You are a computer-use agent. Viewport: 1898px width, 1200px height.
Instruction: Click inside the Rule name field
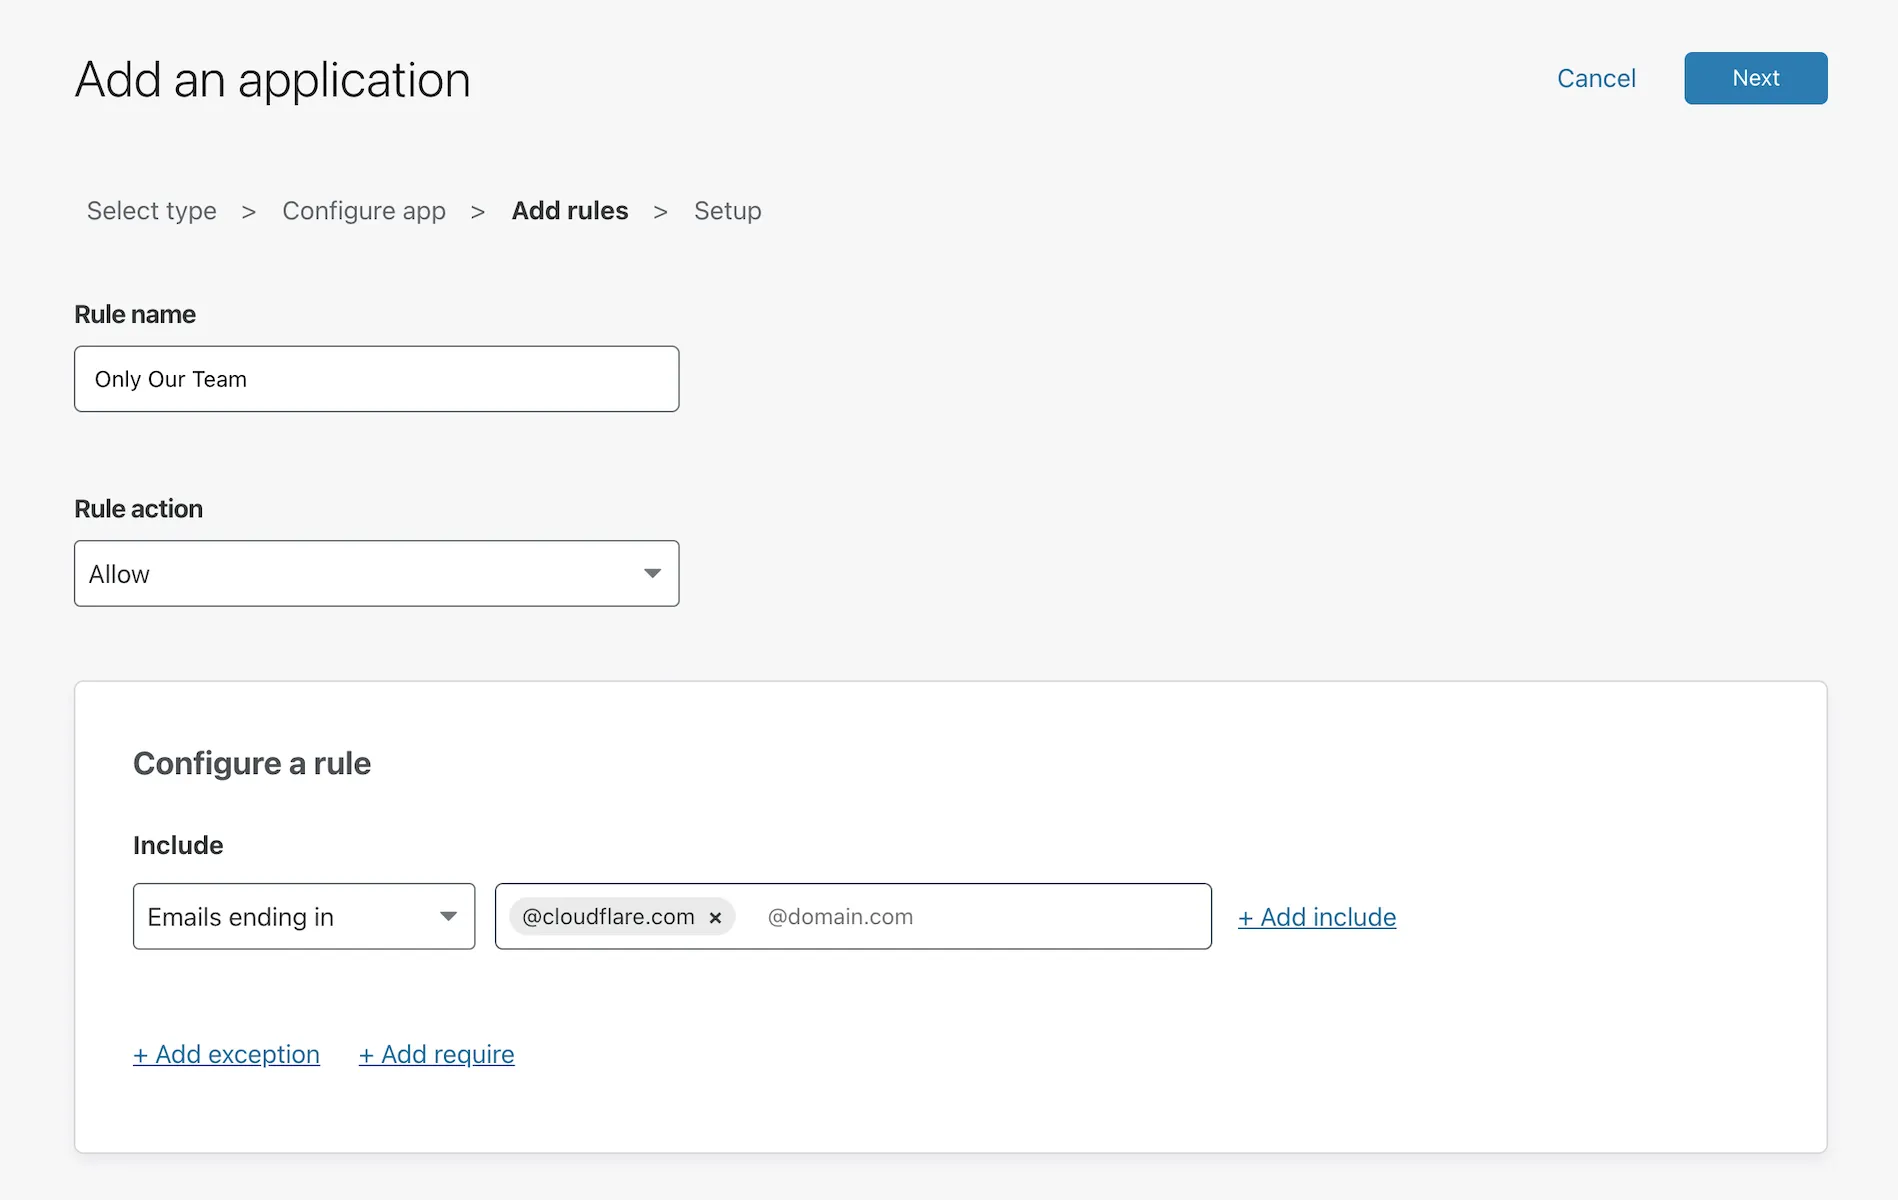pyautogui.click(x=376, y=379)
